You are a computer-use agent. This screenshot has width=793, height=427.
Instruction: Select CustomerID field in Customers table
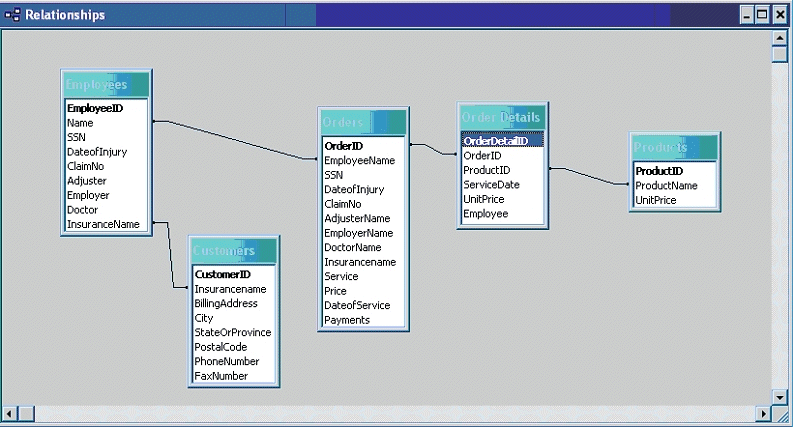point(234,274)
